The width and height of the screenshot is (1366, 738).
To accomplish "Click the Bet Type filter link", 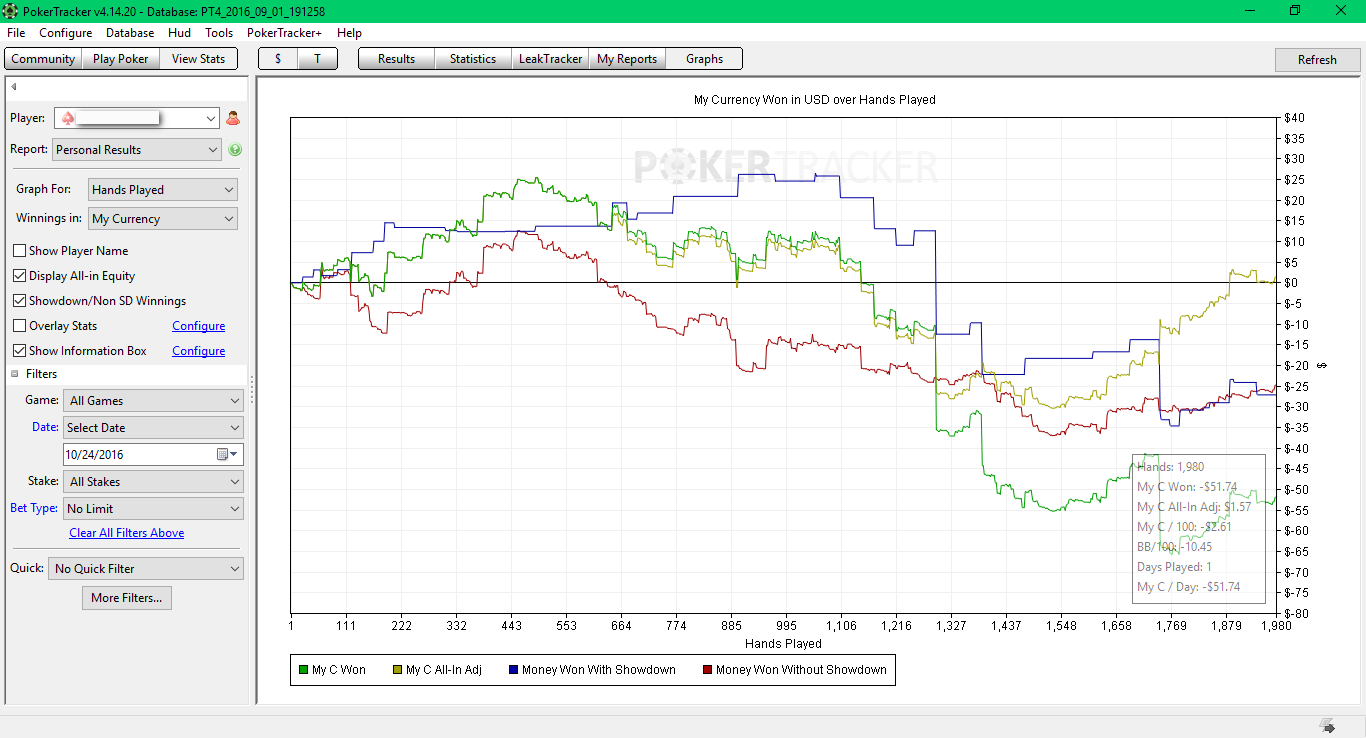I will click(34, 508).
